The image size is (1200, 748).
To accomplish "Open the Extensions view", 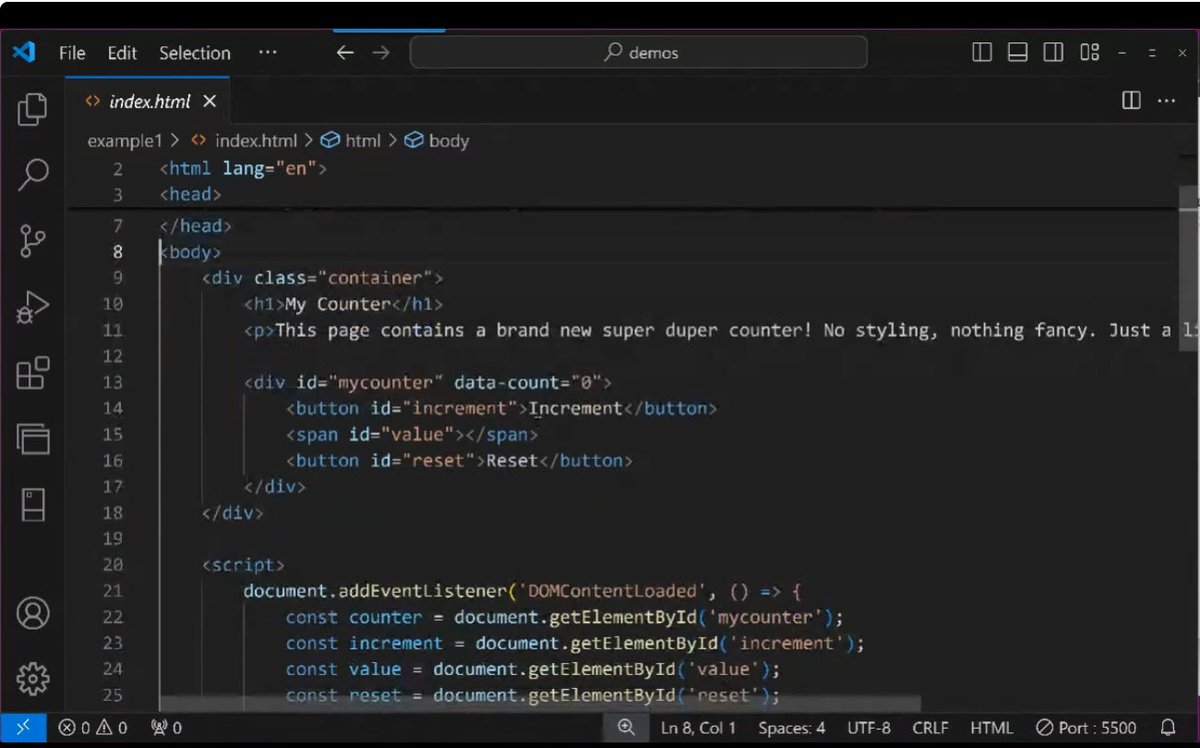I will (33, 374).
